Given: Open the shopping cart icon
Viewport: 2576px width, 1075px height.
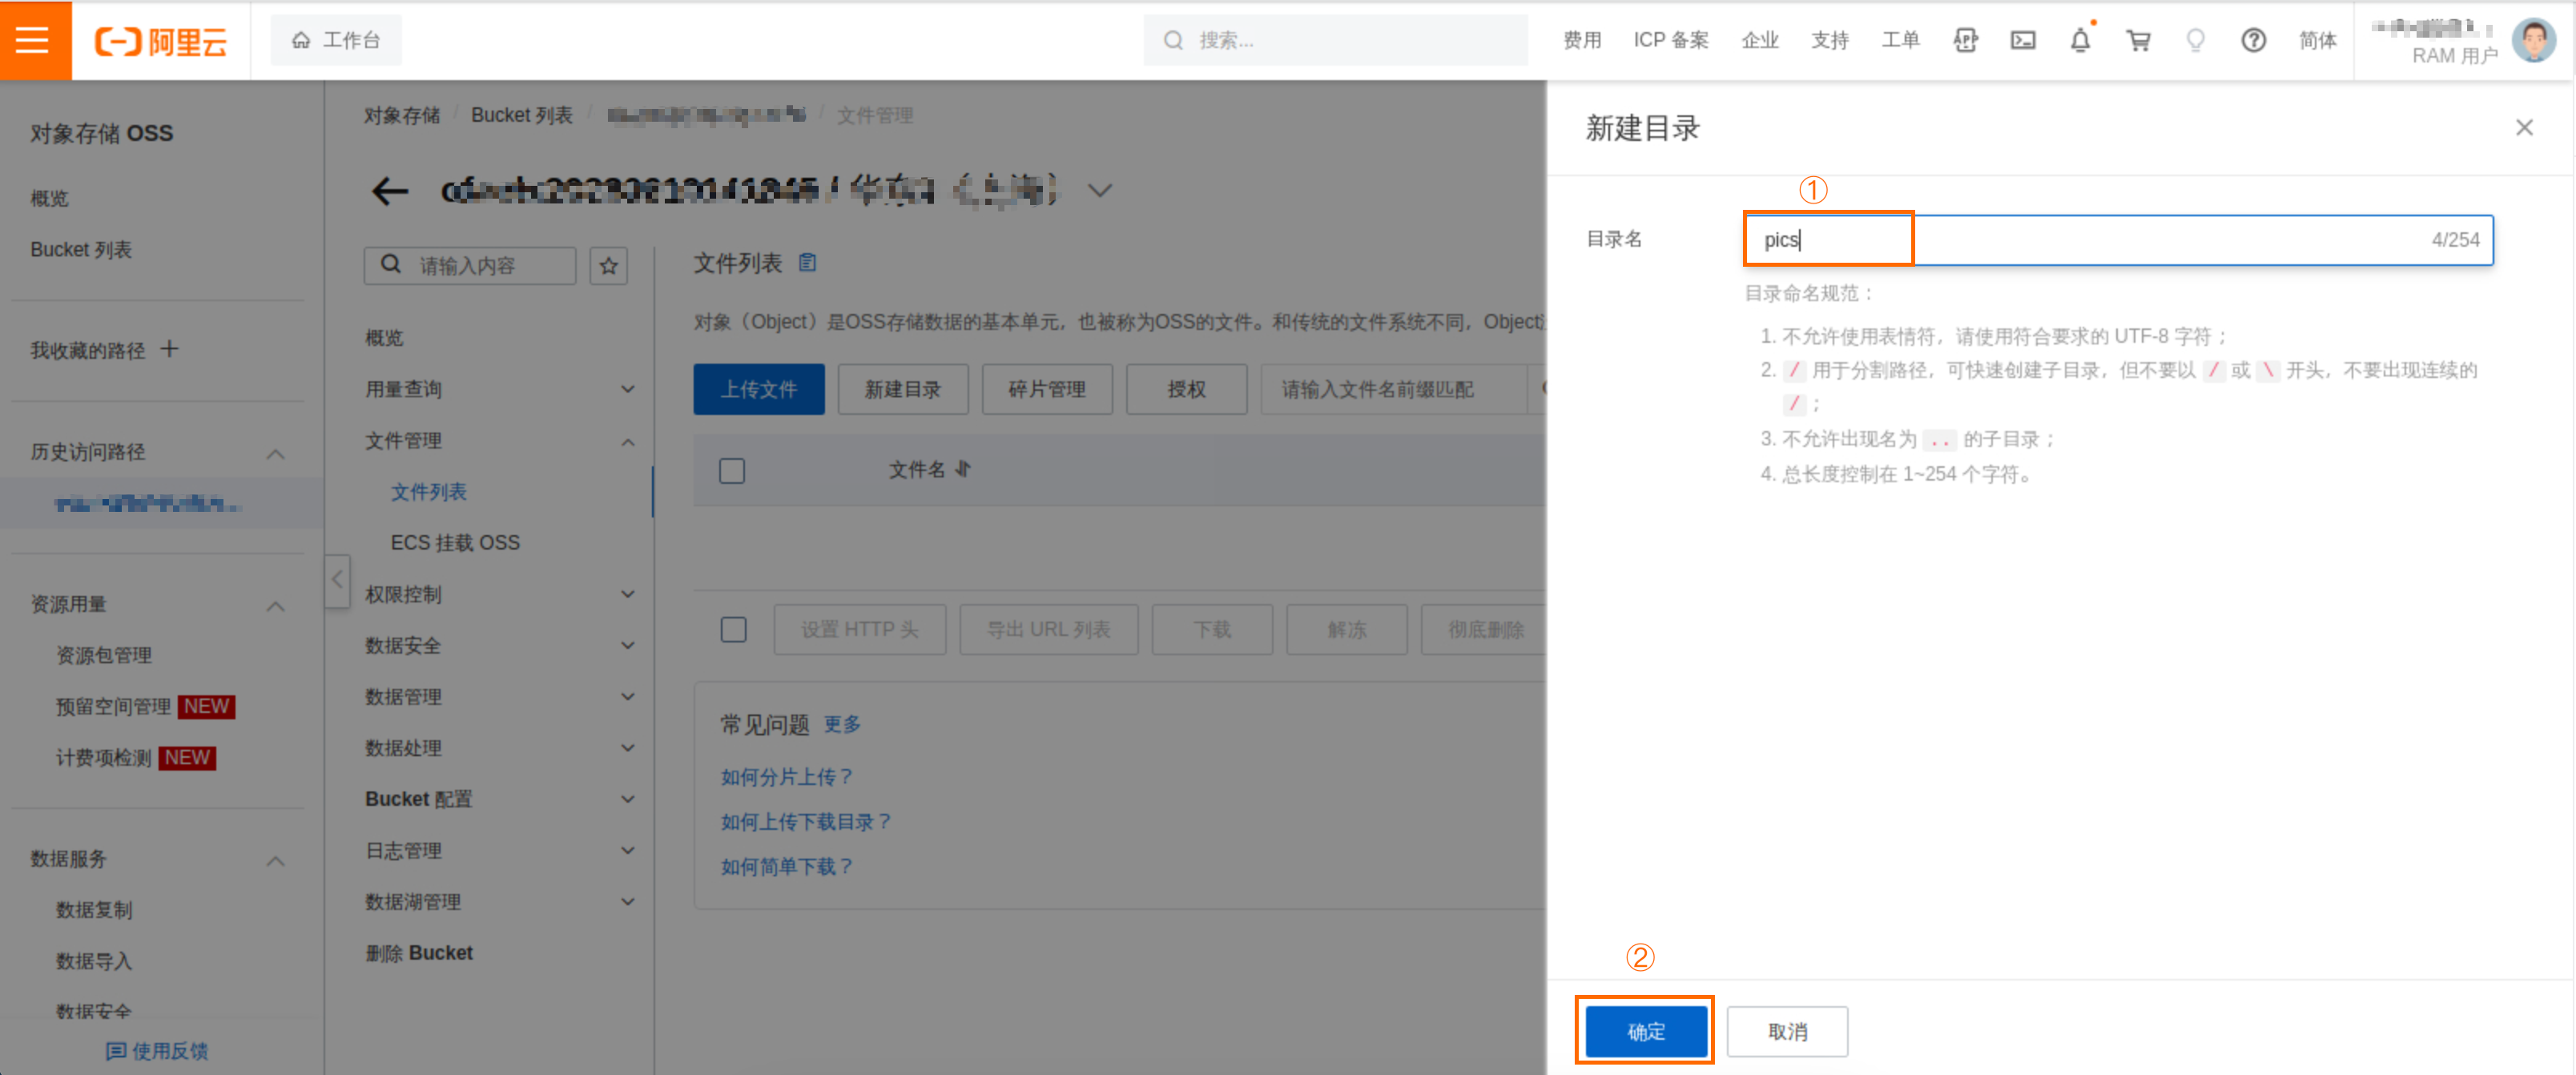Looking at the screenshot, I should click(2138, 40).
